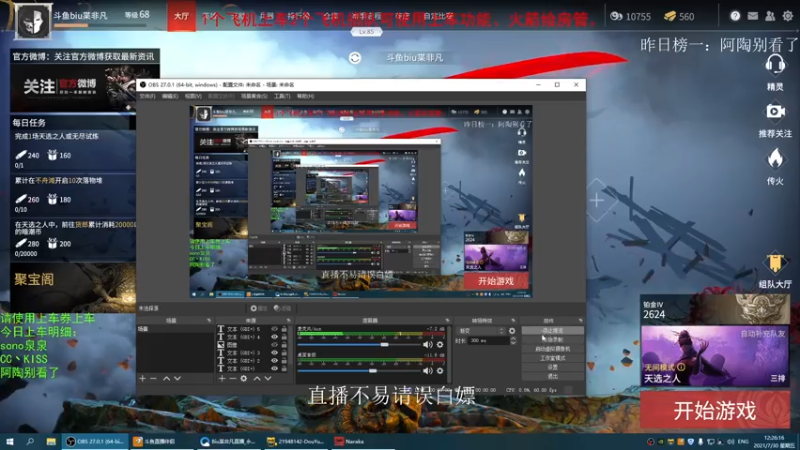Open the scene transition dropdown
Image resolution: width=800 pixels, height=450 pixels.
click(481, 331)
